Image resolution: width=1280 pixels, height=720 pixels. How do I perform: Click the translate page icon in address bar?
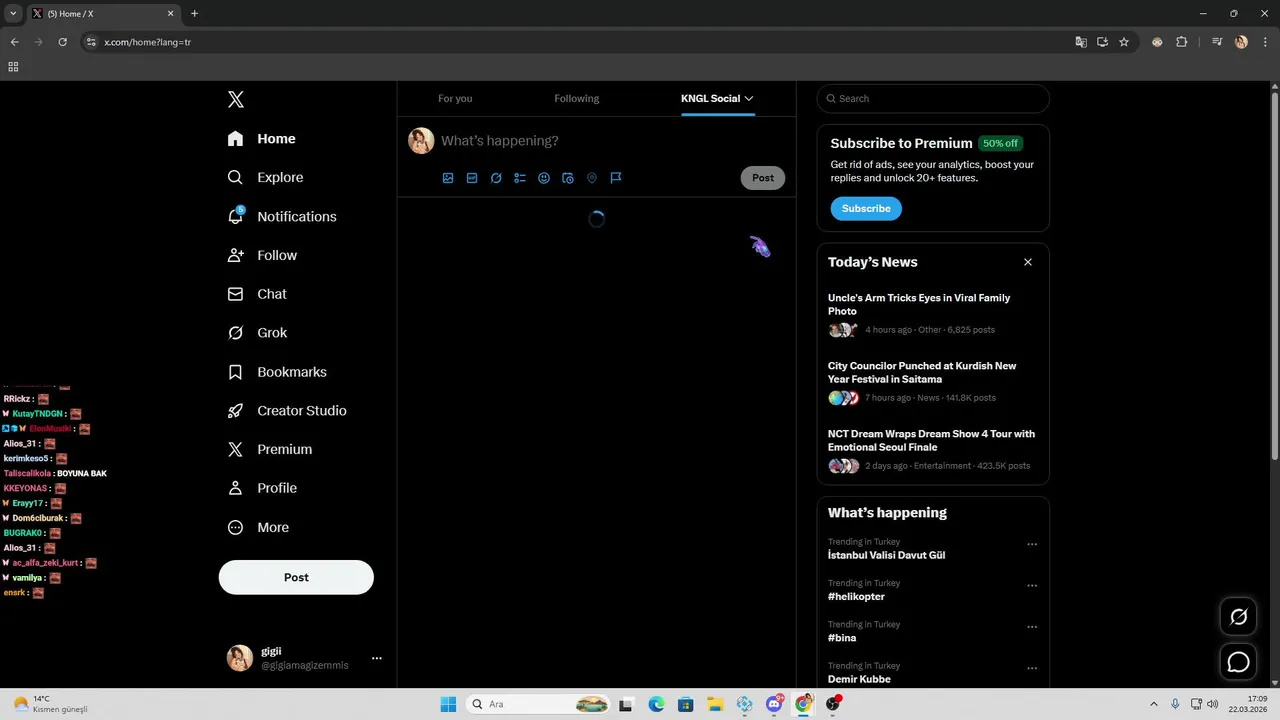[1081, 42]
